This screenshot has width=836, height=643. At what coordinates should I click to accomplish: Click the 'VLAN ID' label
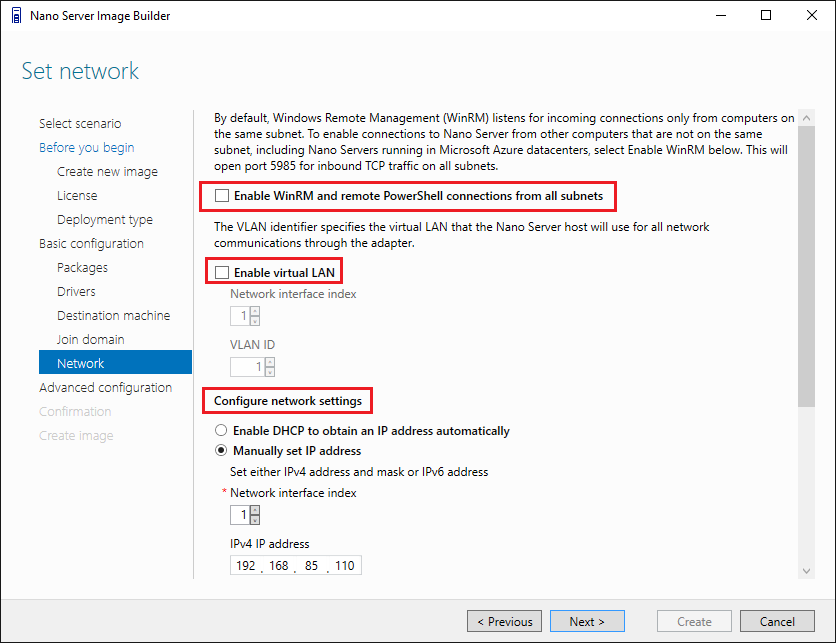[x=252, y=344]
